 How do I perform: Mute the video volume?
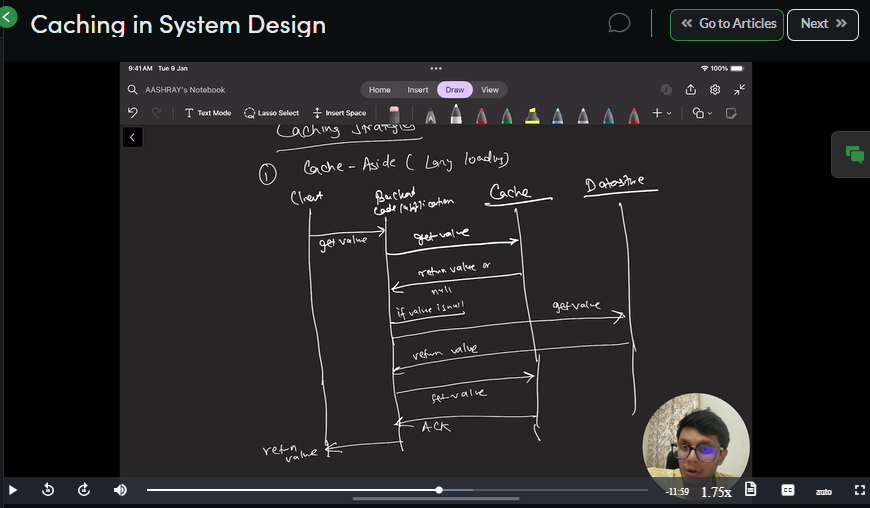120,490
